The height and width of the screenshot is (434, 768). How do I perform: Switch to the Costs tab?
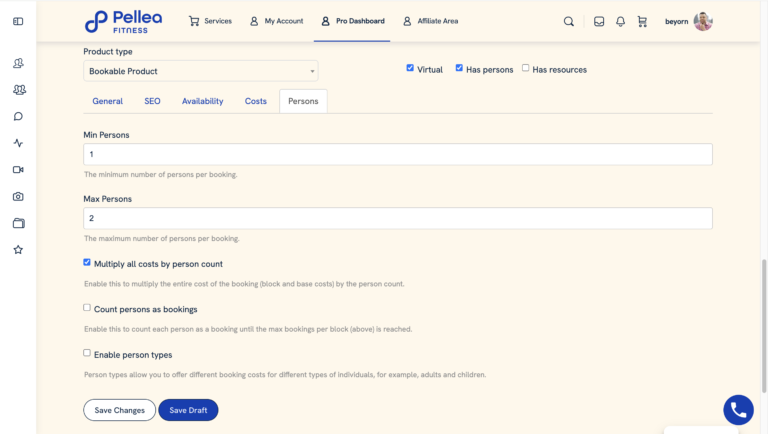(256, 101)
